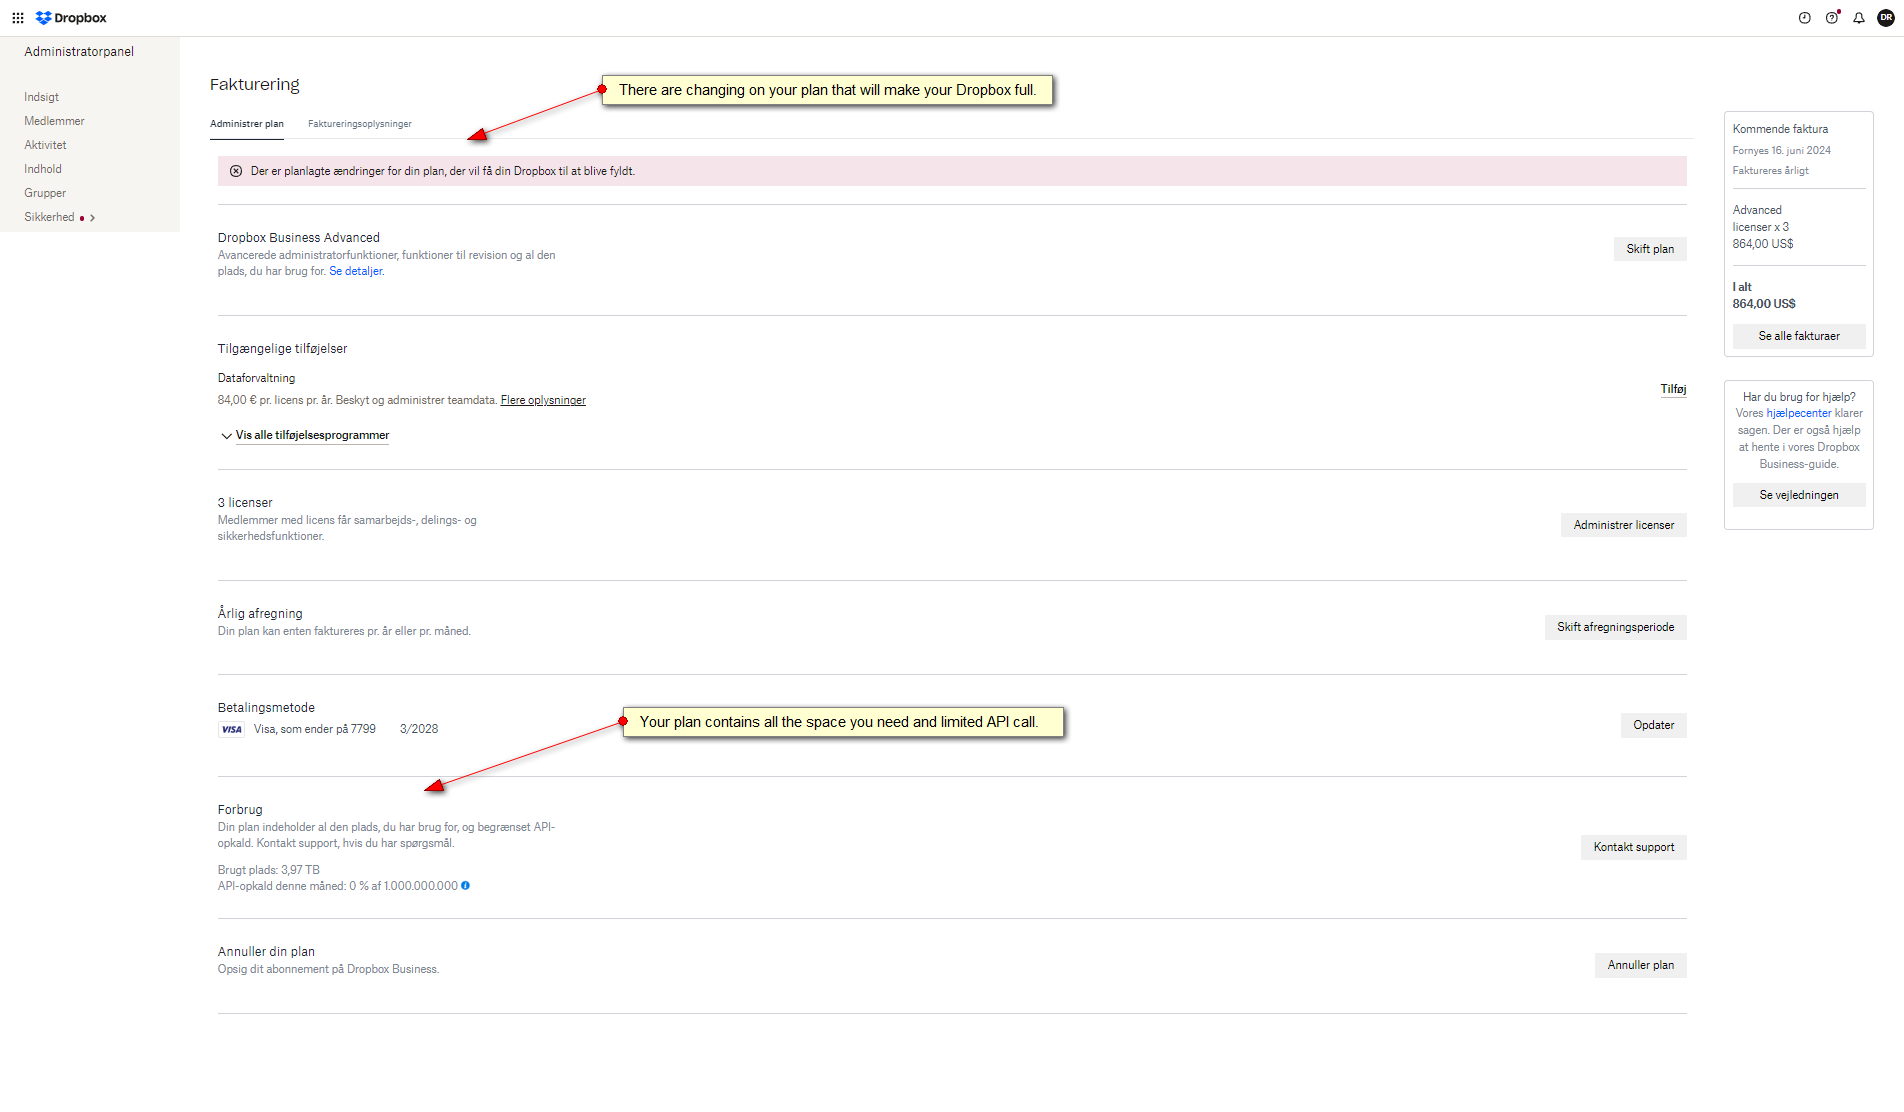Click the Annuller din plan heading
1904x1112 pixels.
click(x=266, y=952)
